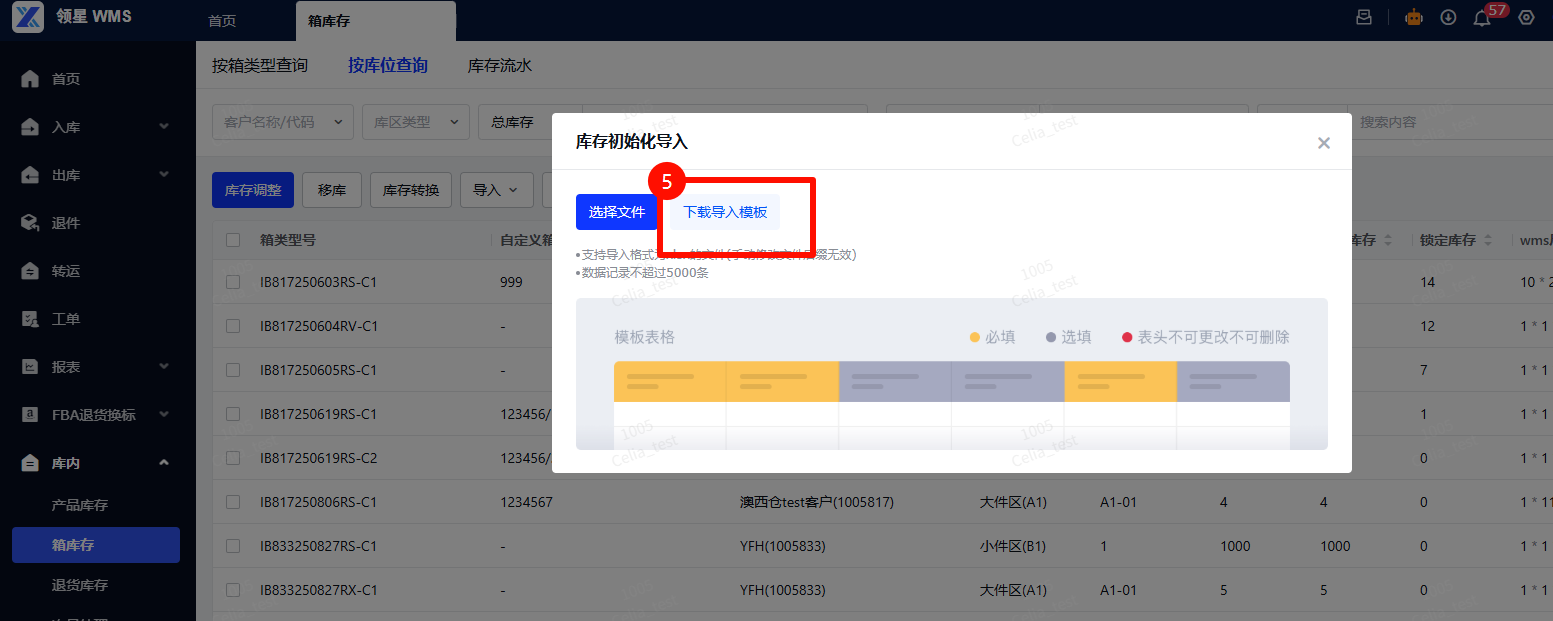Click the 库内 warehouse icon in sidebar

[x=30, y=463]
